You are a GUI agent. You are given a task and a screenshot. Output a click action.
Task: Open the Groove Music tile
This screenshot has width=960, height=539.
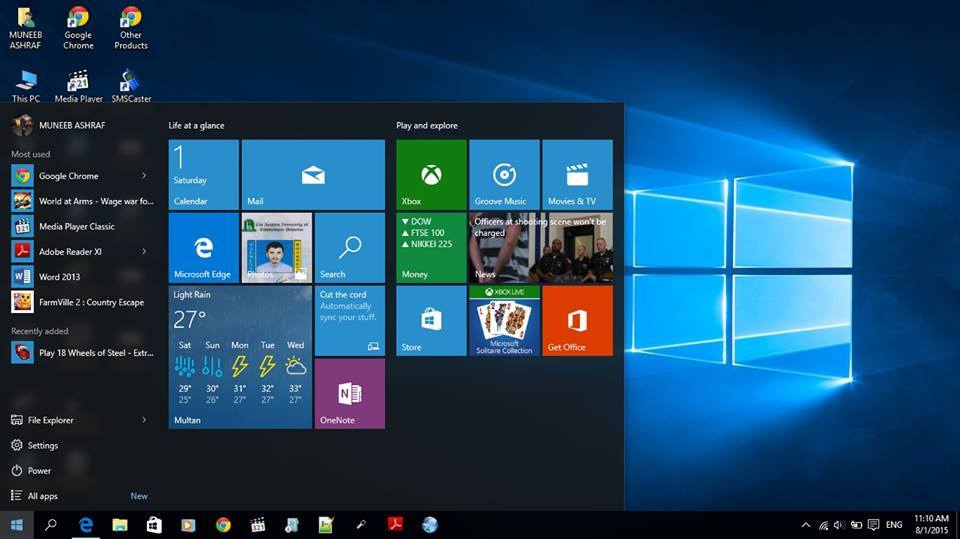504,175
